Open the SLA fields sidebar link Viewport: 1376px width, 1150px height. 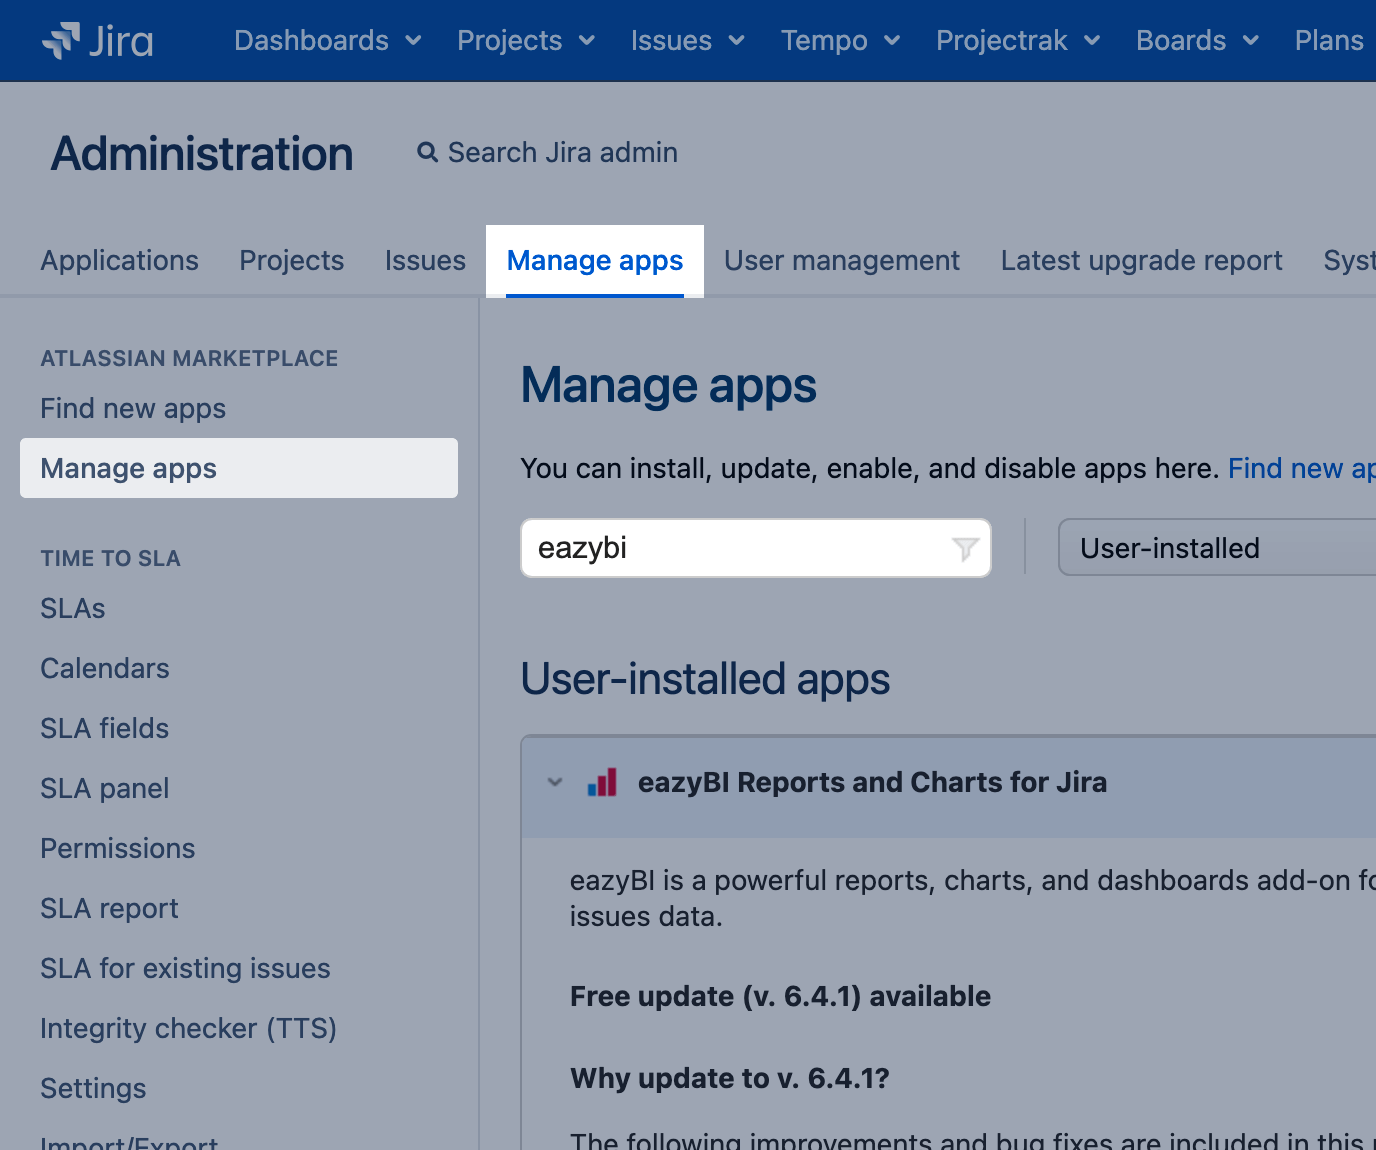[x=105, y=728]
